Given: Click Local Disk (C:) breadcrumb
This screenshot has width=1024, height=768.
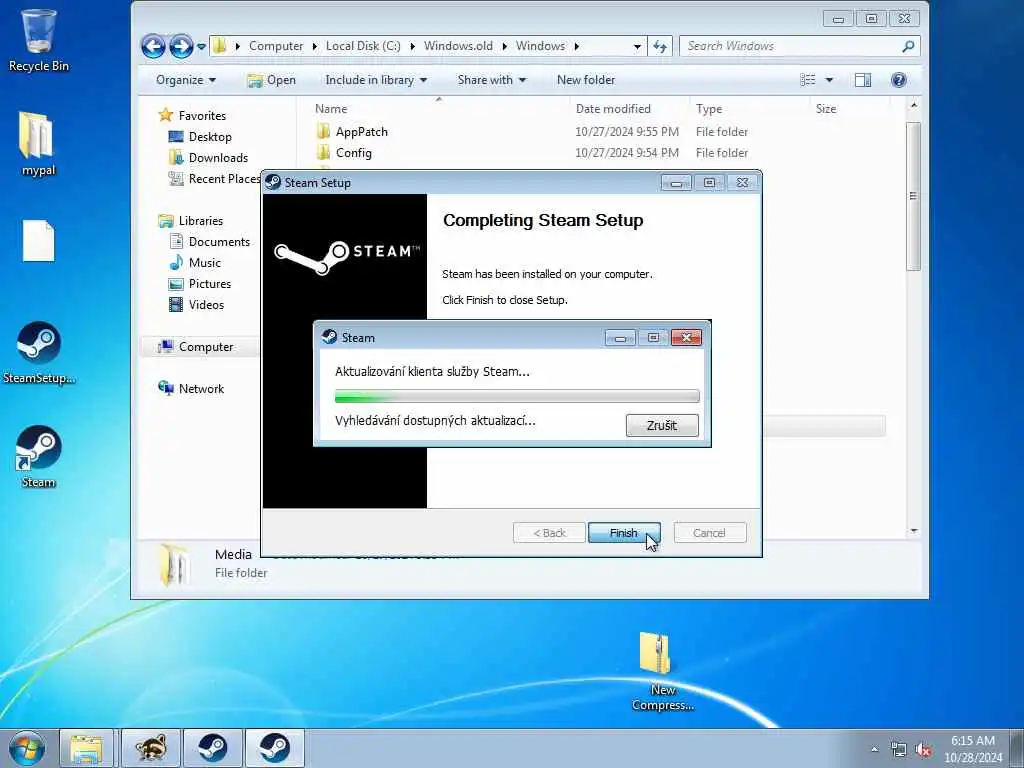Looking at the screenshot, I should tap(363, 46).
